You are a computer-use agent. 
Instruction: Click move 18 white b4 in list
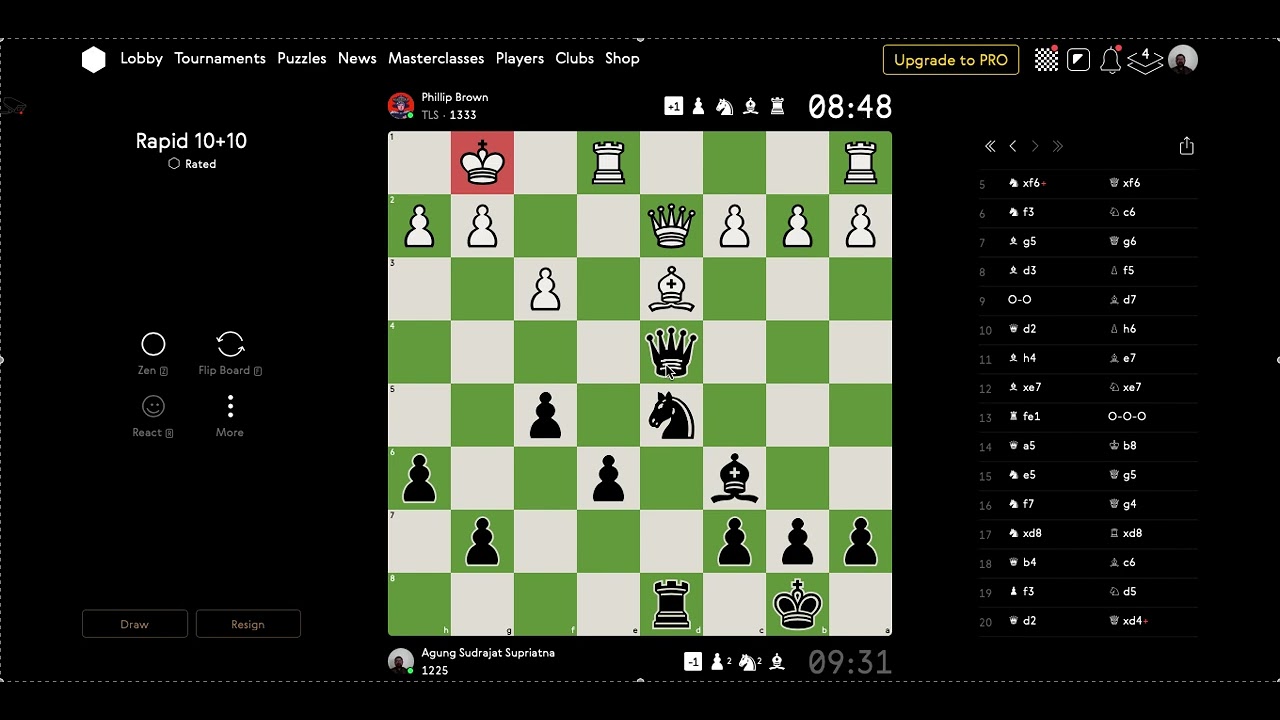click(x=1022, y=563)
